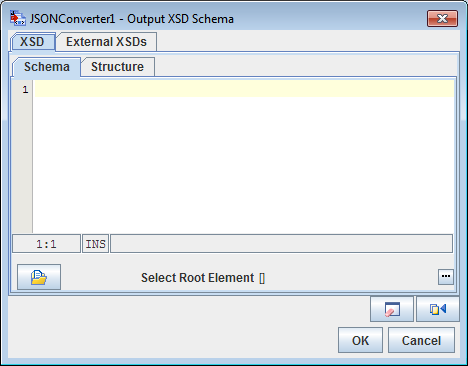Viewport: 468px width, 366px height.
Task: Select the Schema sub-tab
Action: click(x=47, y=67)
